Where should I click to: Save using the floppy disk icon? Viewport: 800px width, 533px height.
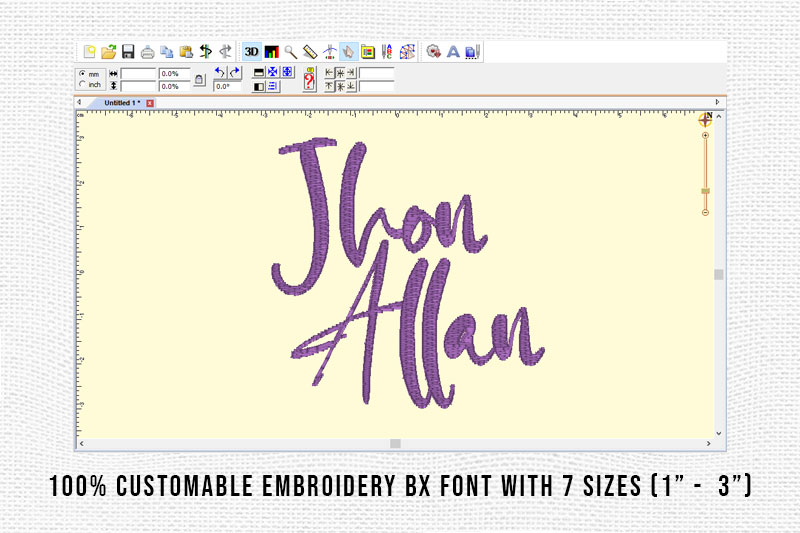click(x=128, y=52)
